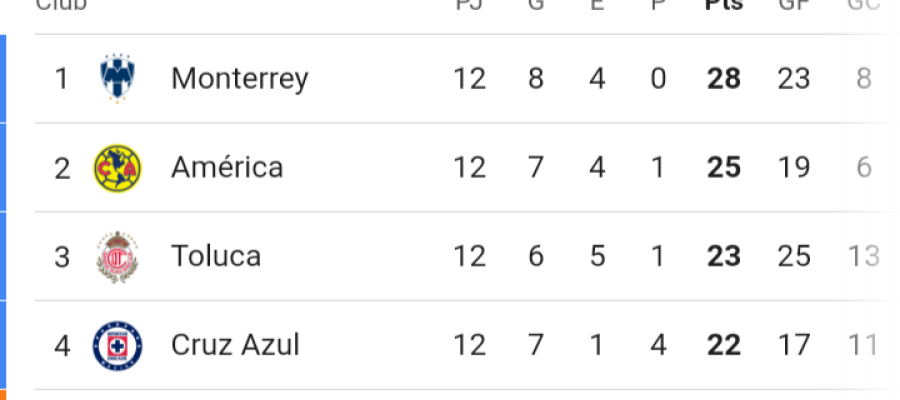Viewport: 900px width, 400px height.
Task: Select the Cruz Azul team name
Action: tap(235, 346)
